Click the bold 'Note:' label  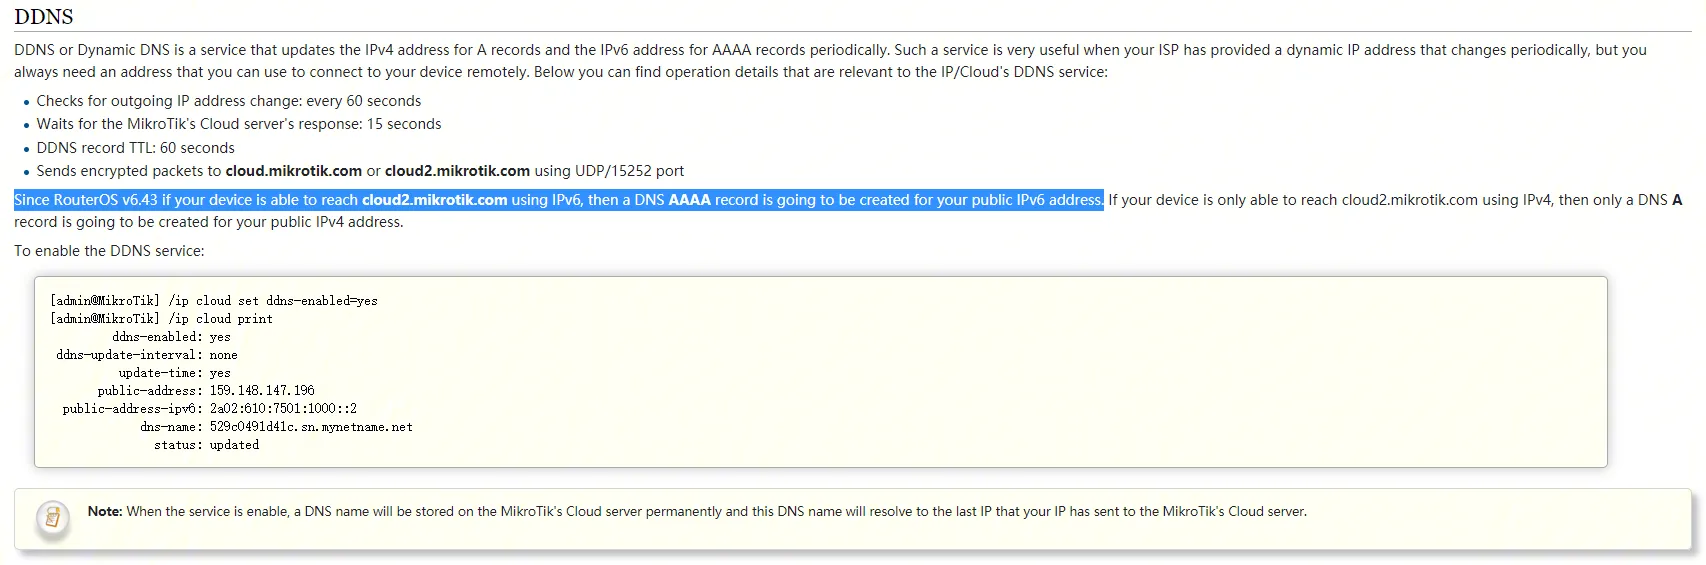[x=105, y=511]
